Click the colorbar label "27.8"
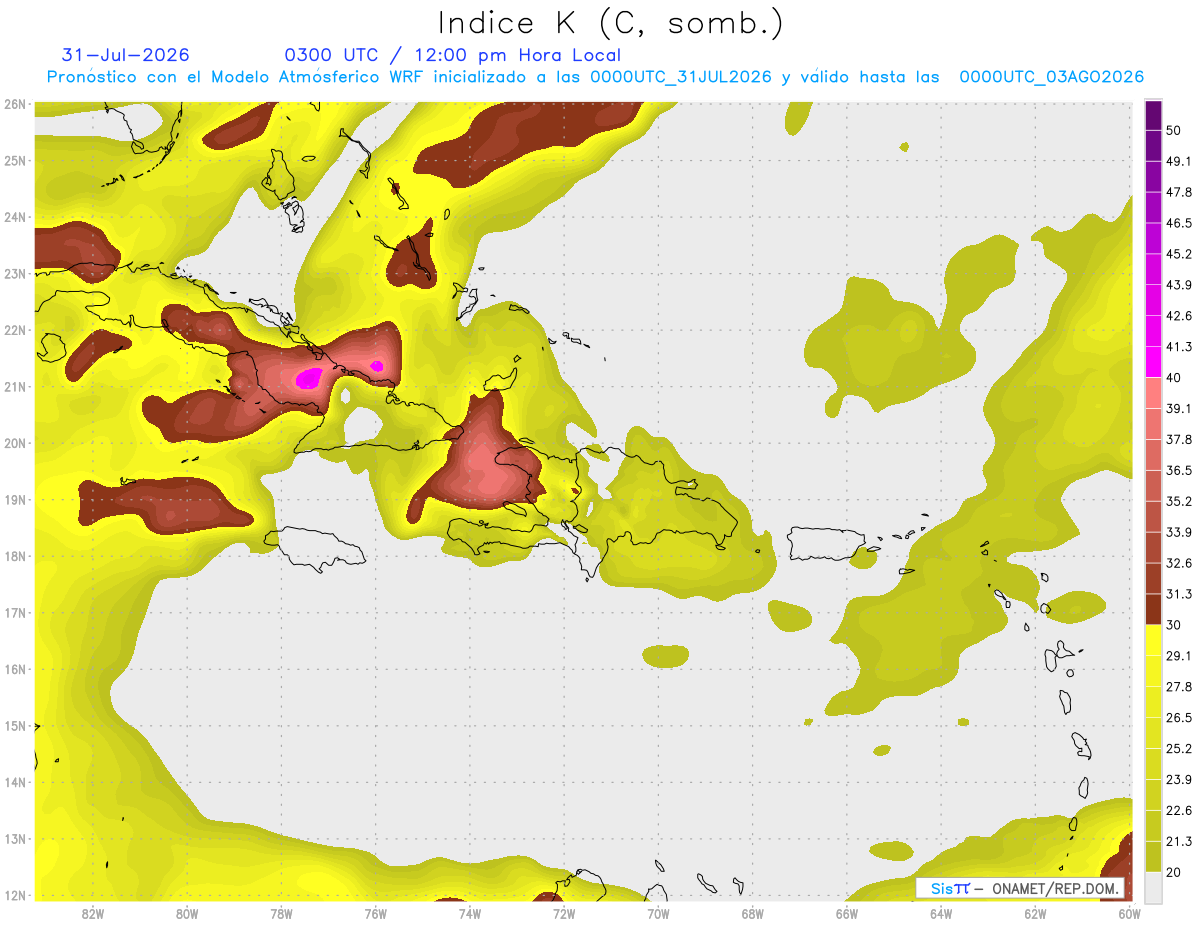This screenshot has height=927, width=1200. [1178, 687]
